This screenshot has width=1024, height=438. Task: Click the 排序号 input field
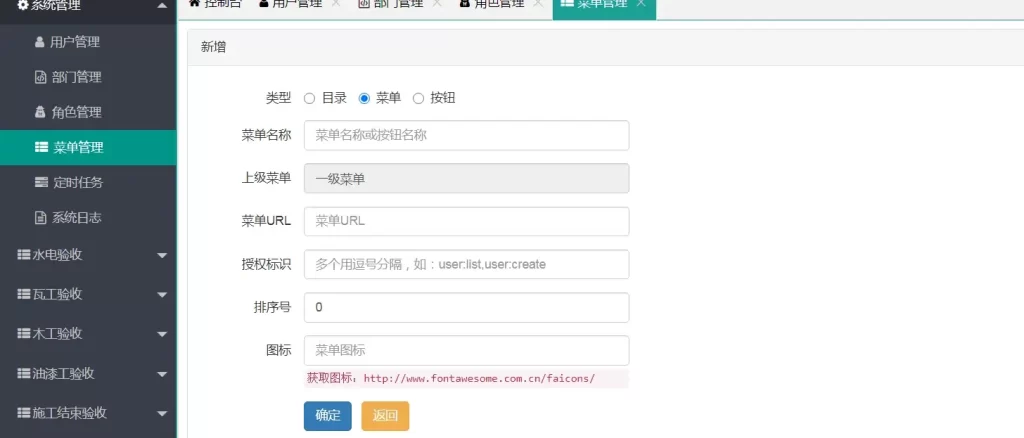(x=466, y=307)
